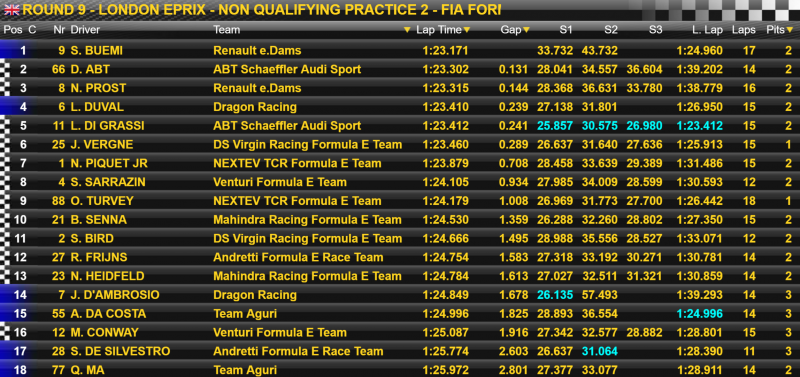Click the chequered flag beside position 5
The height and width of the screenshot is (377, 800).
5,125
